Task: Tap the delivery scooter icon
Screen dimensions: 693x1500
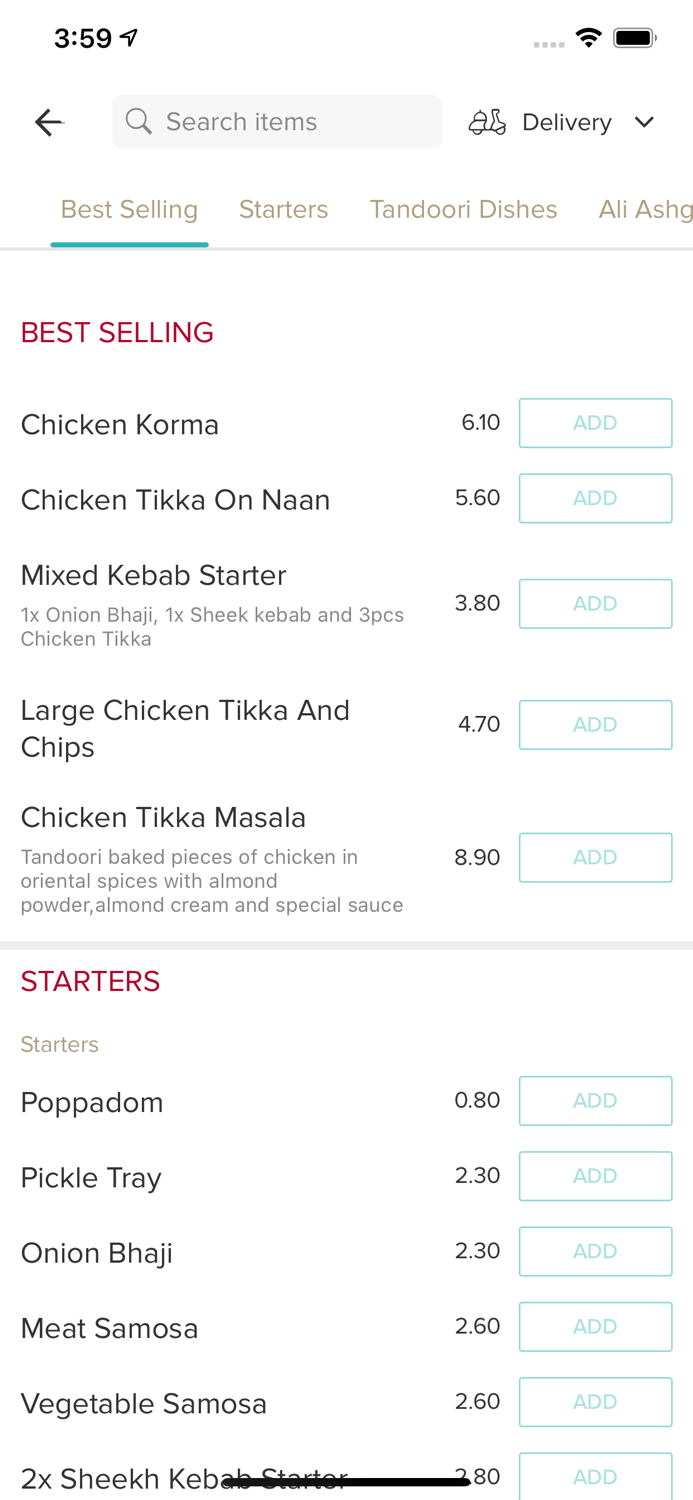Action: (487, 122)
